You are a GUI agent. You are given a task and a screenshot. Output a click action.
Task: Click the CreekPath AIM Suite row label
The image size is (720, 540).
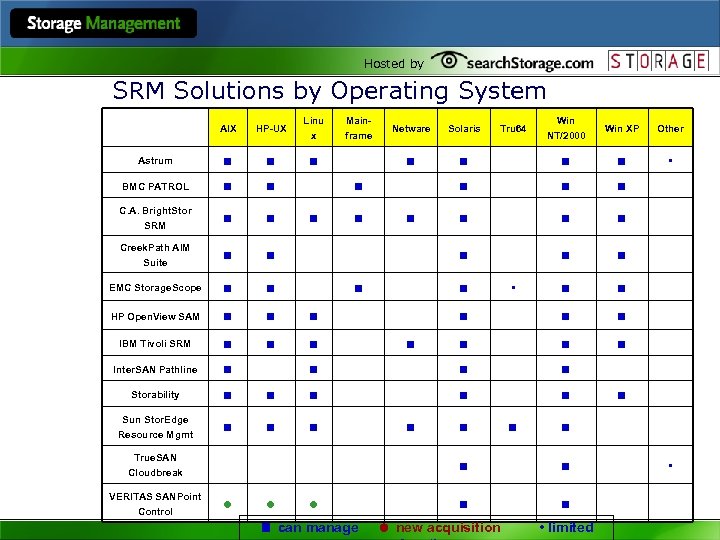coord(155,255)
